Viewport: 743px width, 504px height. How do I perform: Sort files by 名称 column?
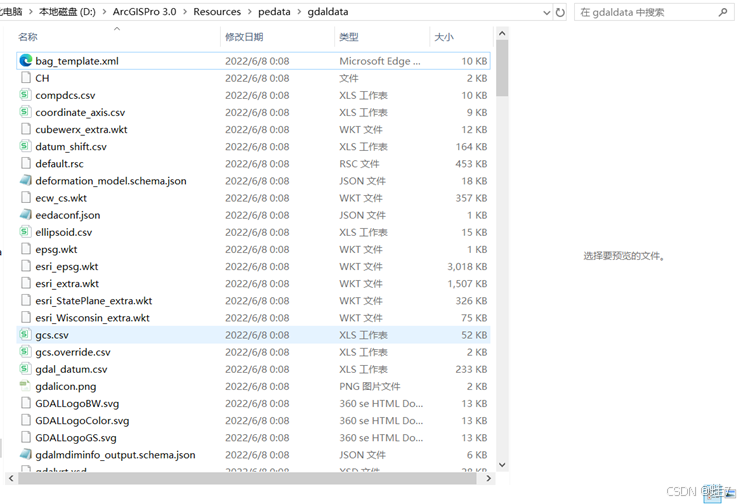tap(118, 36)
